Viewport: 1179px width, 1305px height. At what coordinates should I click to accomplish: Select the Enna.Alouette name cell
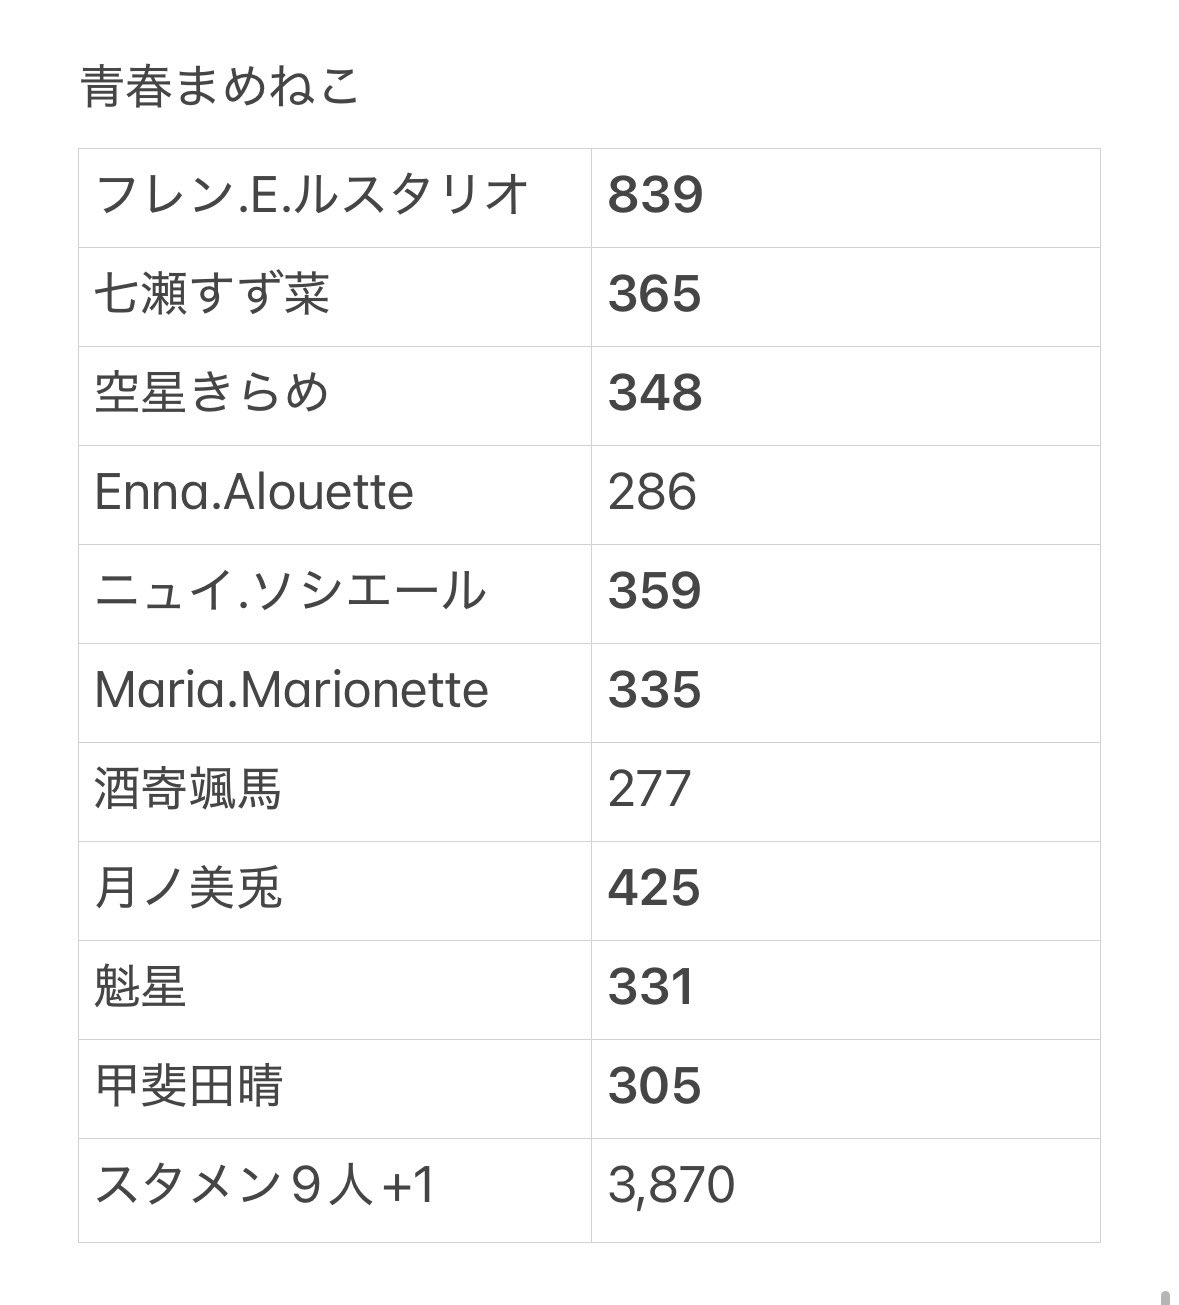(254, 492)
